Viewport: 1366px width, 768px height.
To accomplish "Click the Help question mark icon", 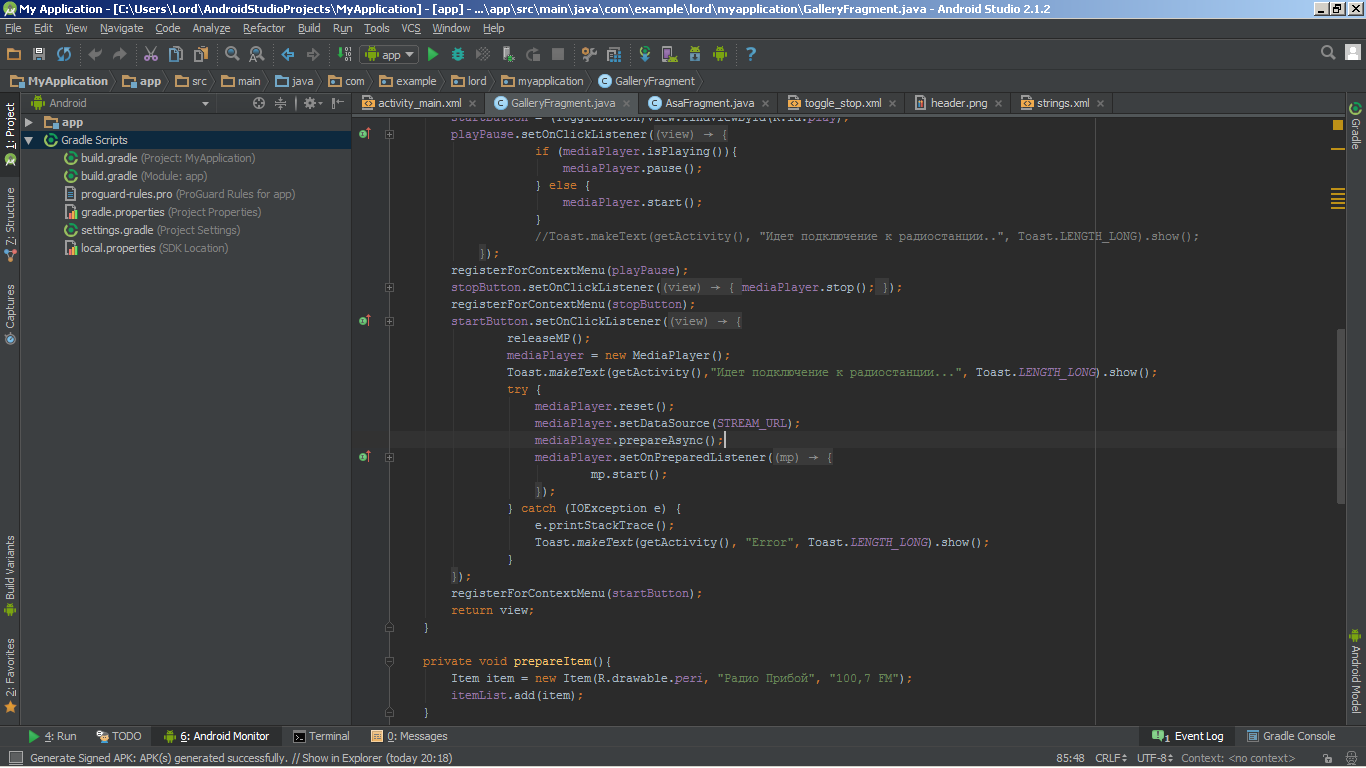I will (751, 54).
